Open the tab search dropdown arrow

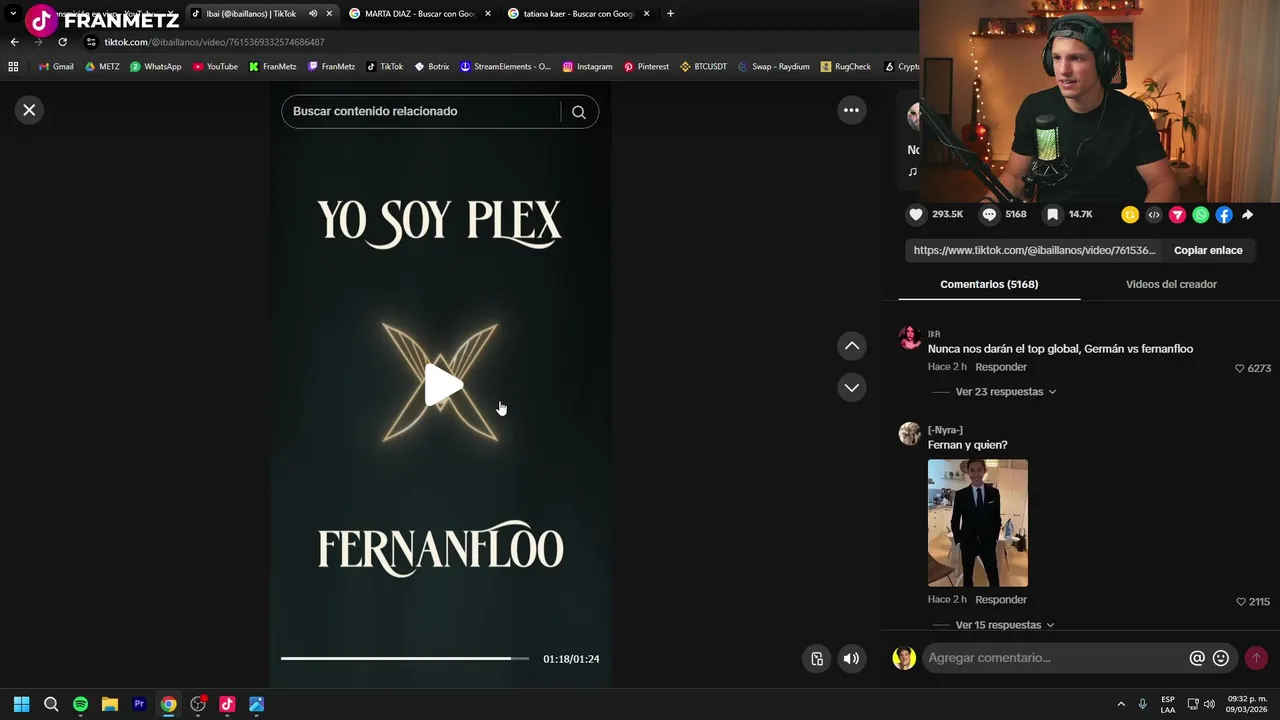(13, 14)
